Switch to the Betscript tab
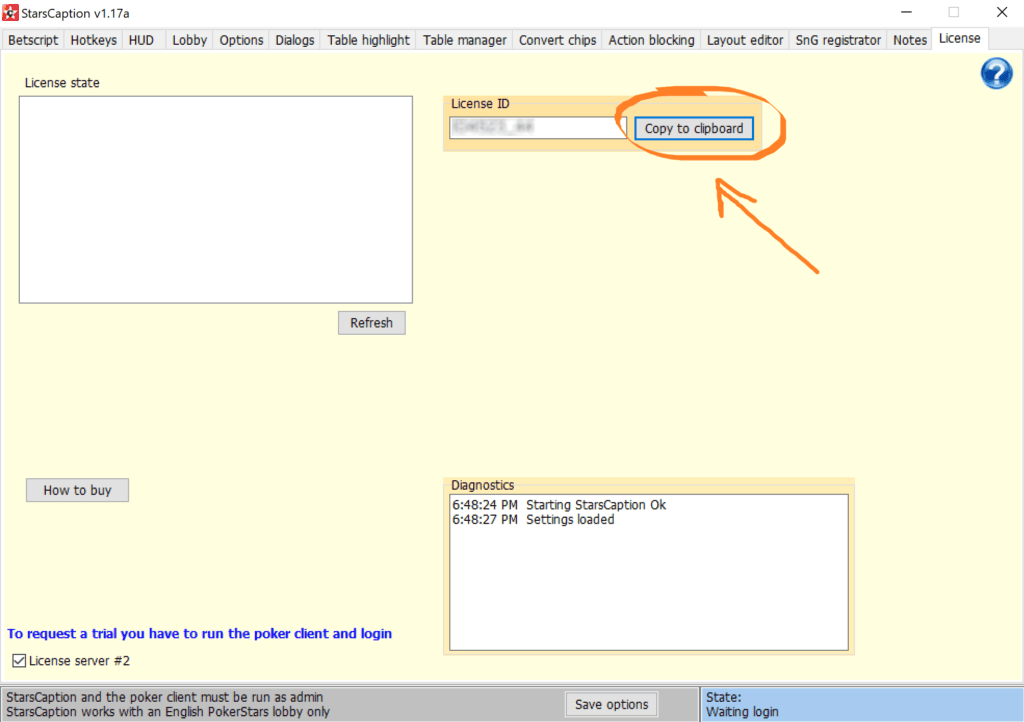The height and width of the screenshot is (722, 1024). (x=33, y=40)
